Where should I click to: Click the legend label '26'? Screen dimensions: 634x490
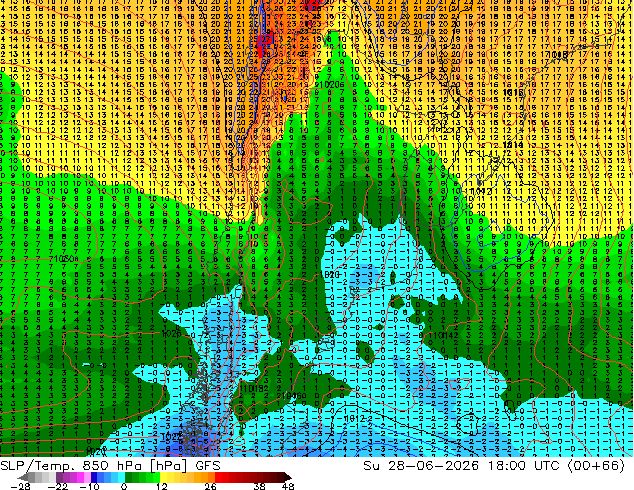[210, 486]
